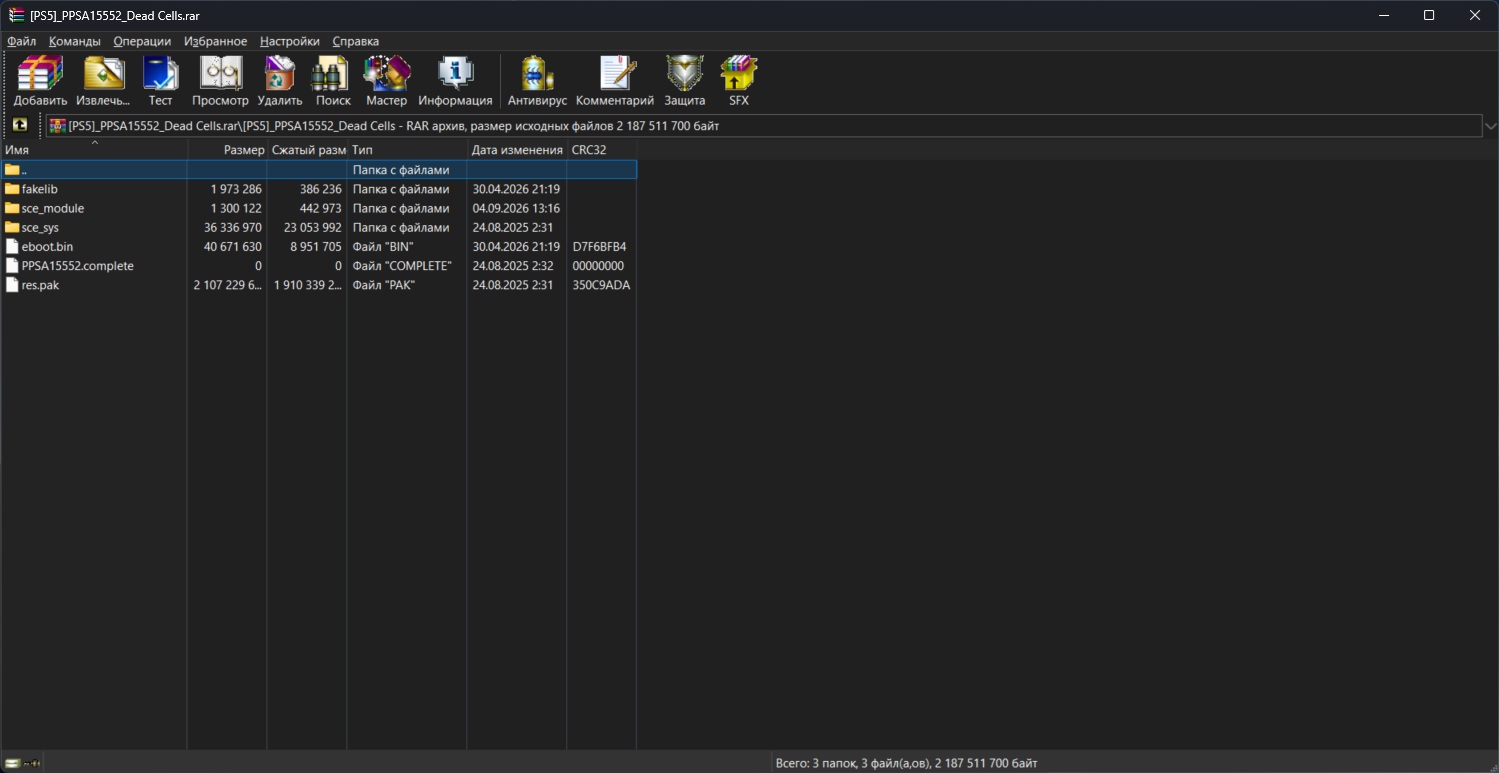Image resolution: width=1499 pixels, height=773 pixels.
Task: Select the eboot.bin file
Action: (47, 246)
